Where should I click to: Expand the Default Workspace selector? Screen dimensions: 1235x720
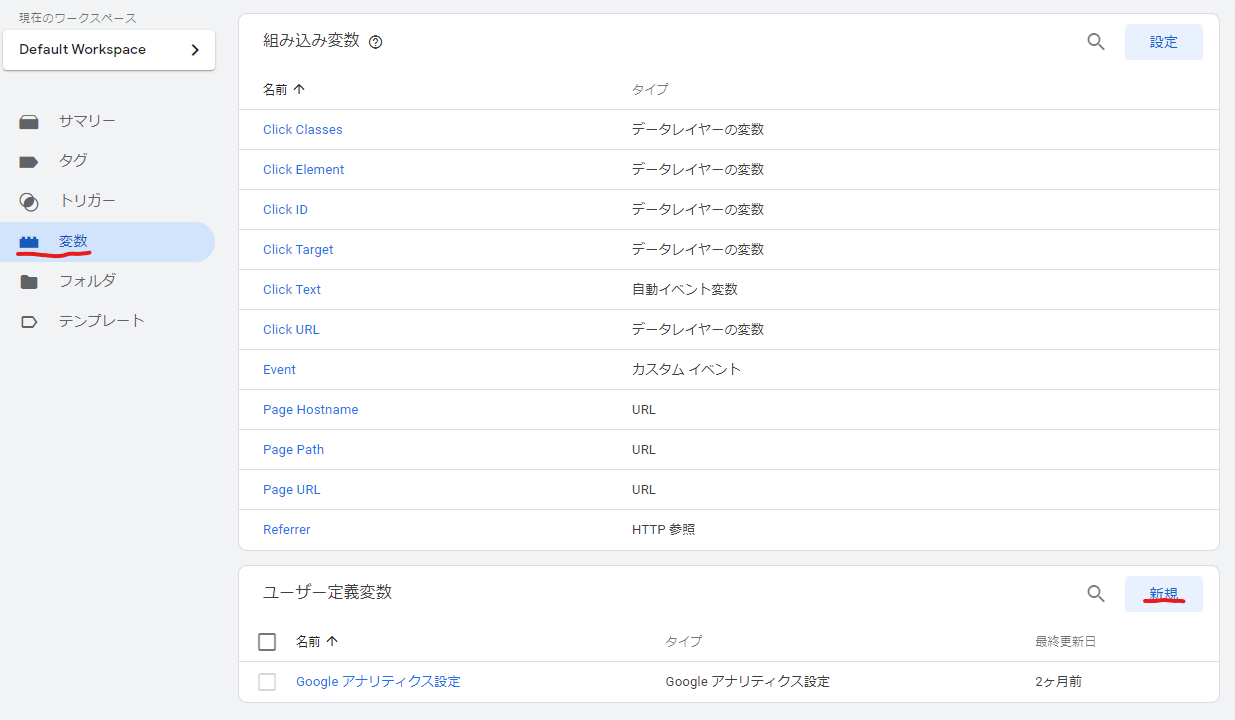click(x=109, y=50)
